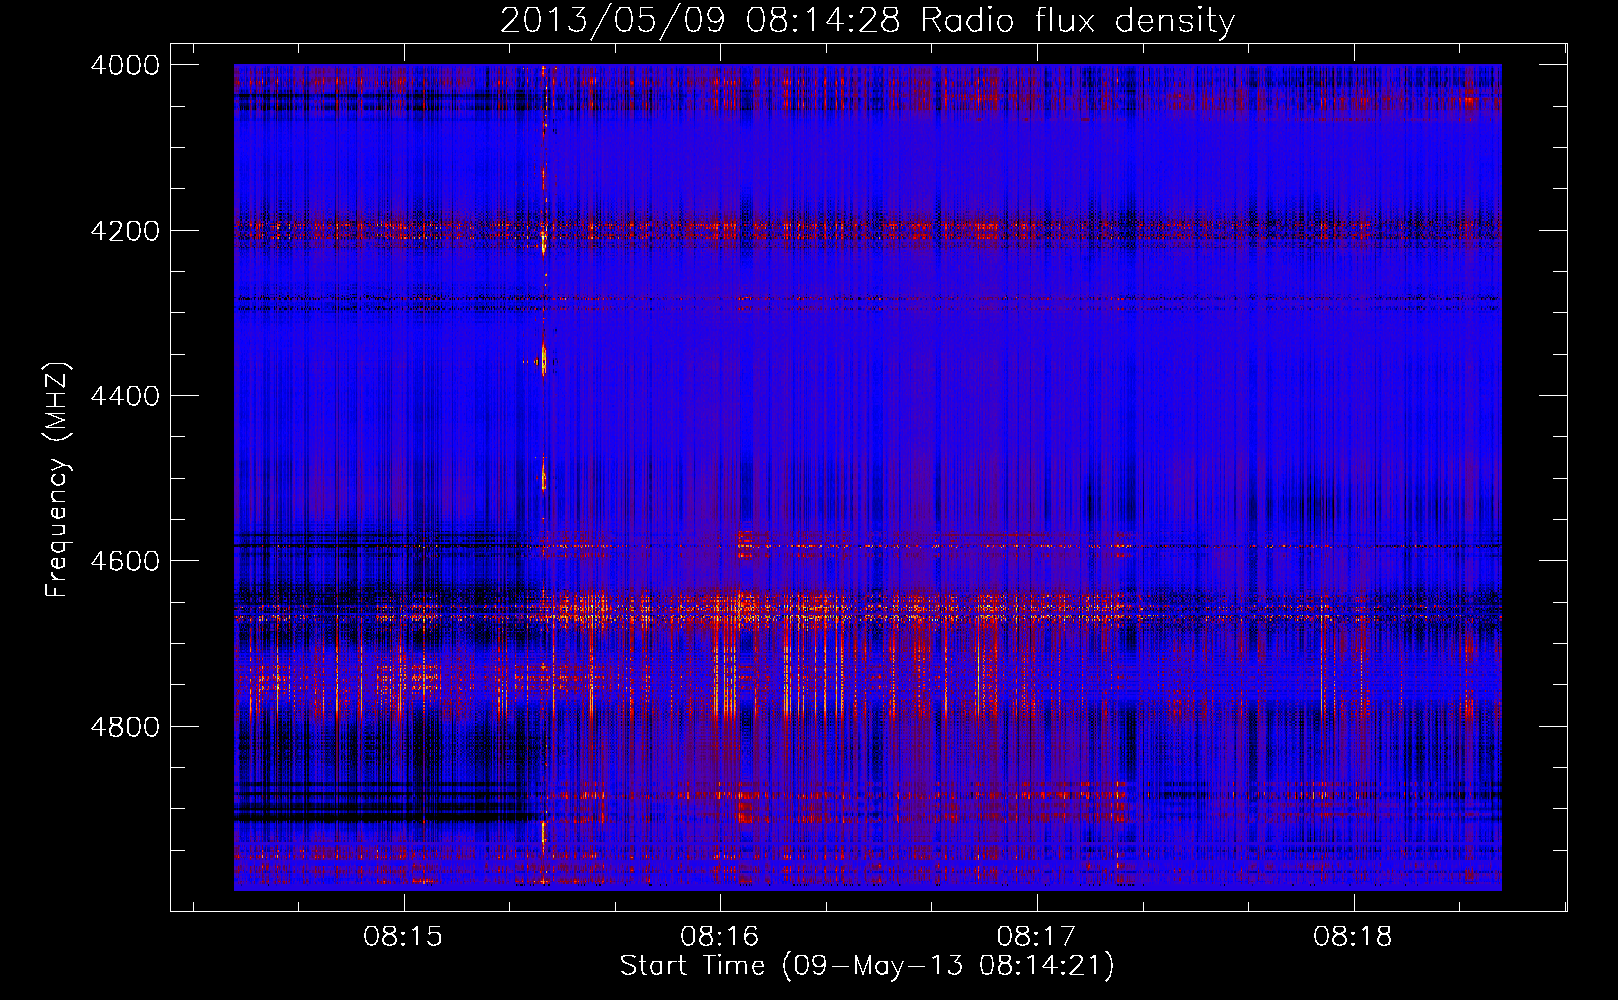Image resolution: width=1618 pixels, height=1000 pixels.
Task: Select the 4000 frequency tick label
Action: coord(125,65)
